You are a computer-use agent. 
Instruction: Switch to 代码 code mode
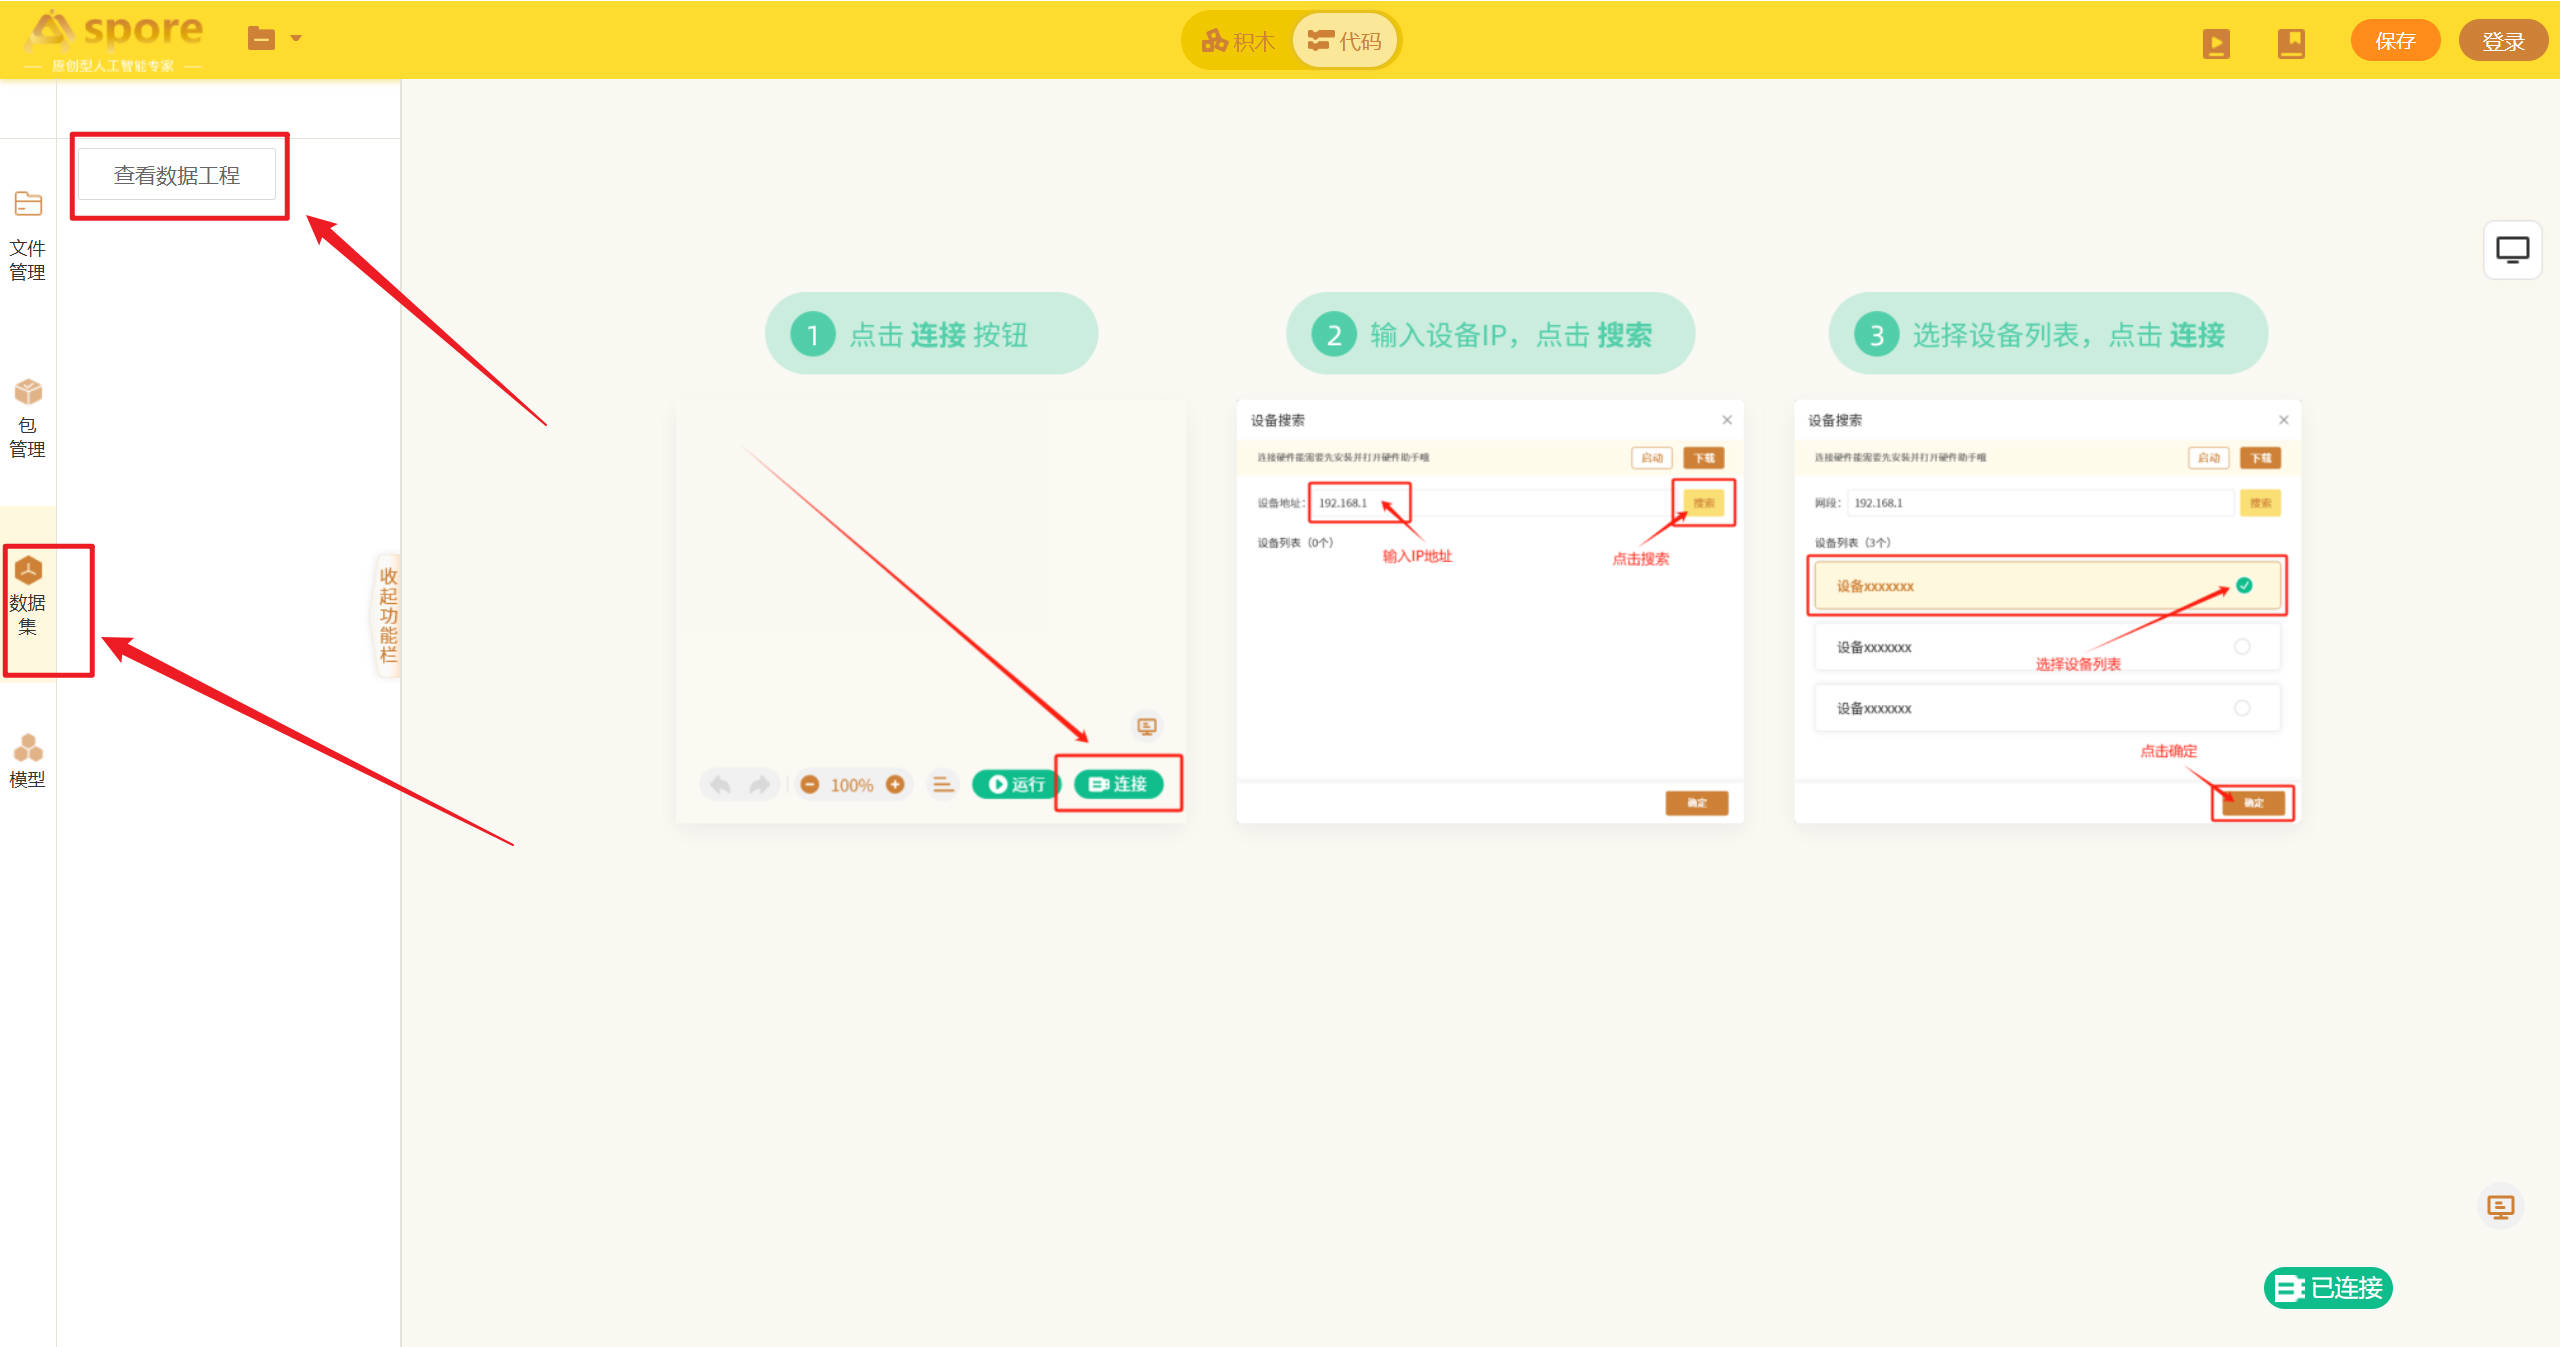coord(1346,41)
